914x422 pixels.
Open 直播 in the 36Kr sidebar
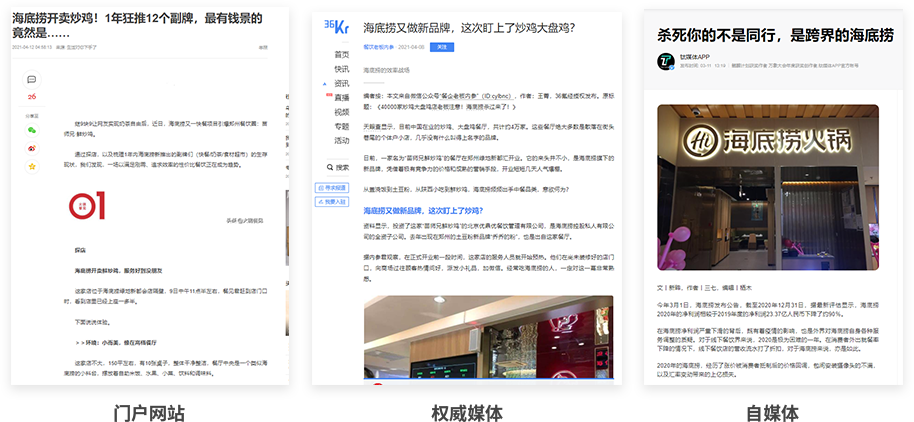pyautogui.click(x=342, y=97)
